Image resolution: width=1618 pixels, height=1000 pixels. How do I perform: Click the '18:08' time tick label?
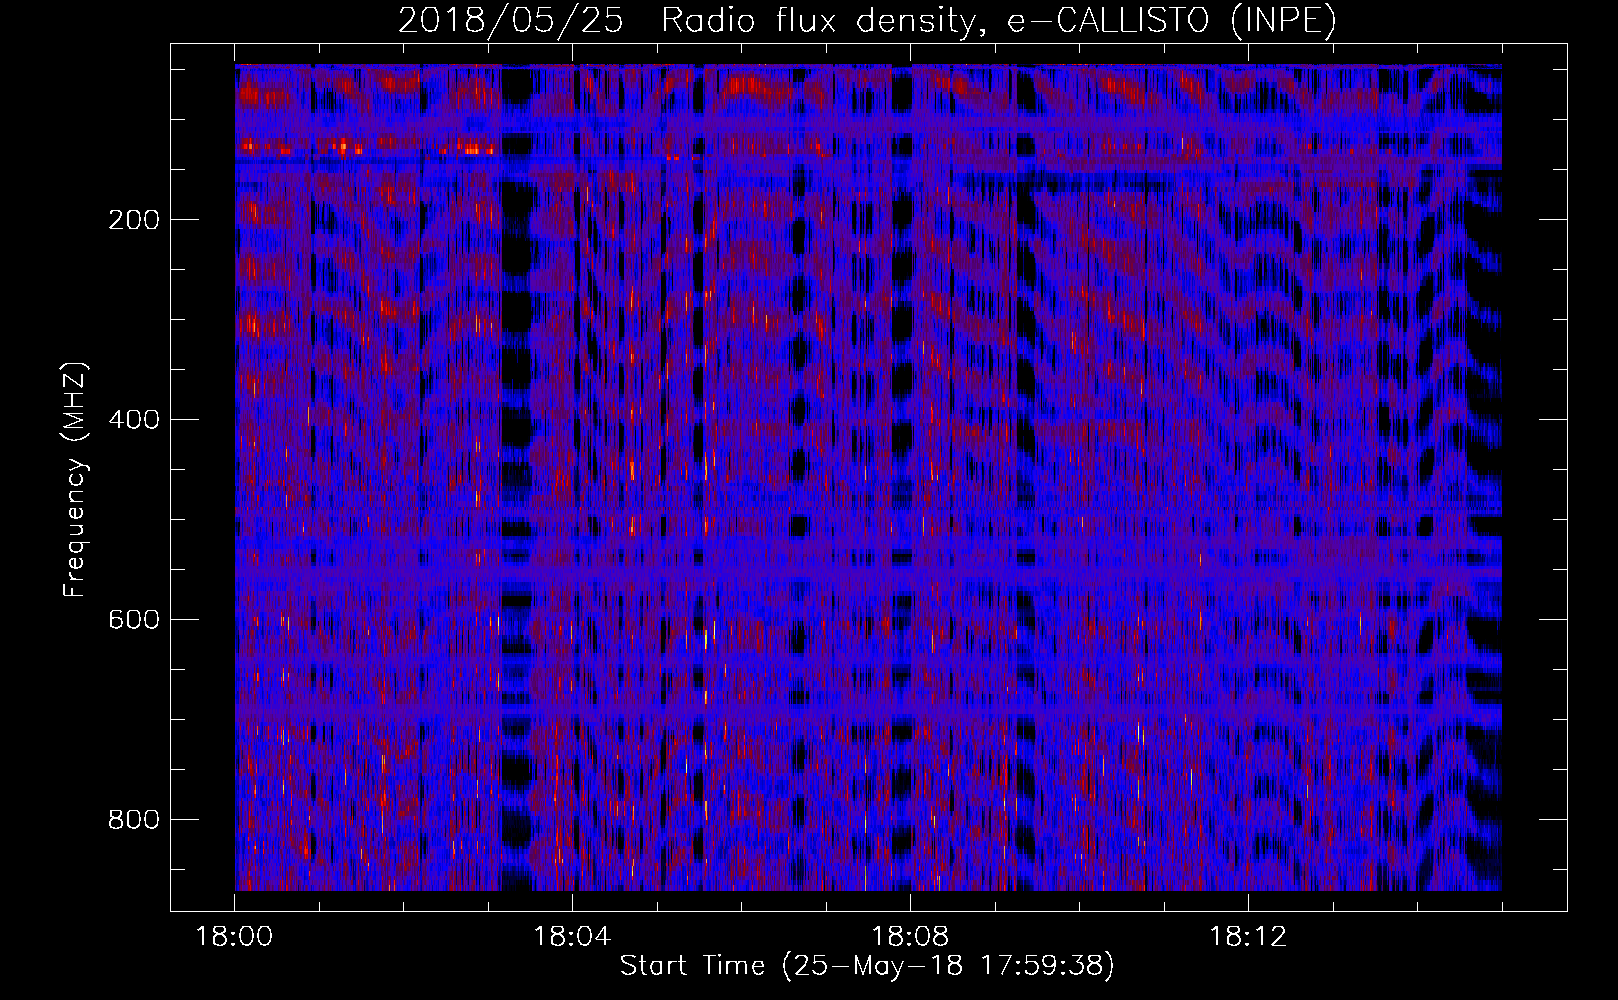coord(910,937)
